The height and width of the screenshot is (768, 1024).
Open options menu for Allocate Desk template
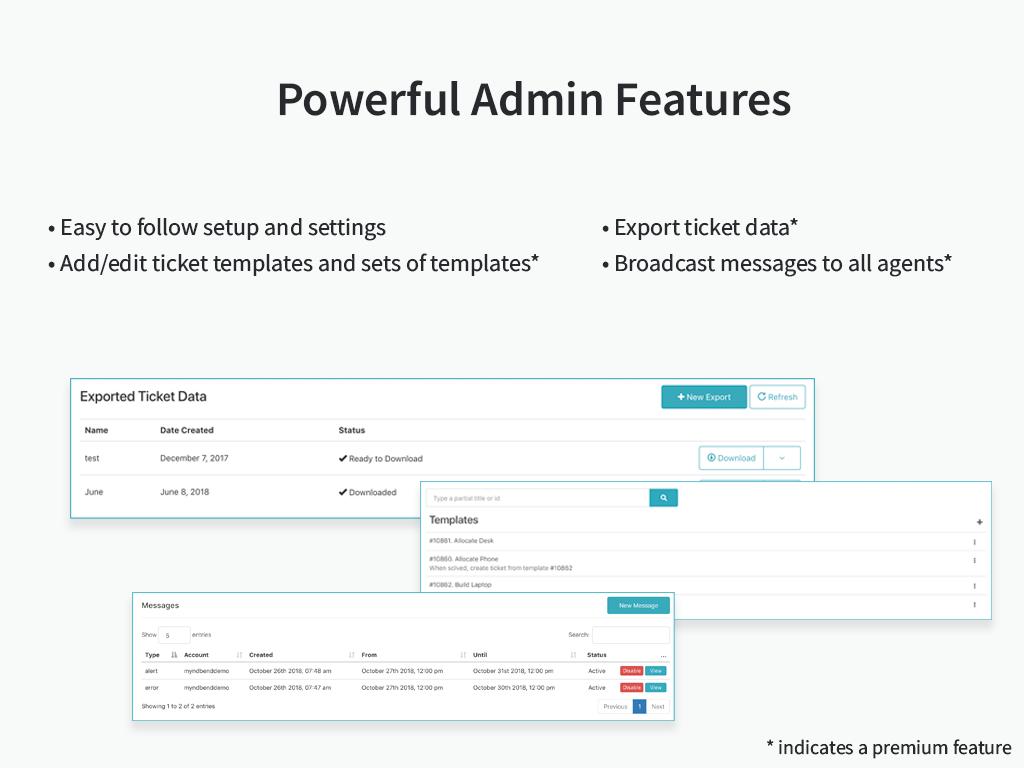click(974, 542)
